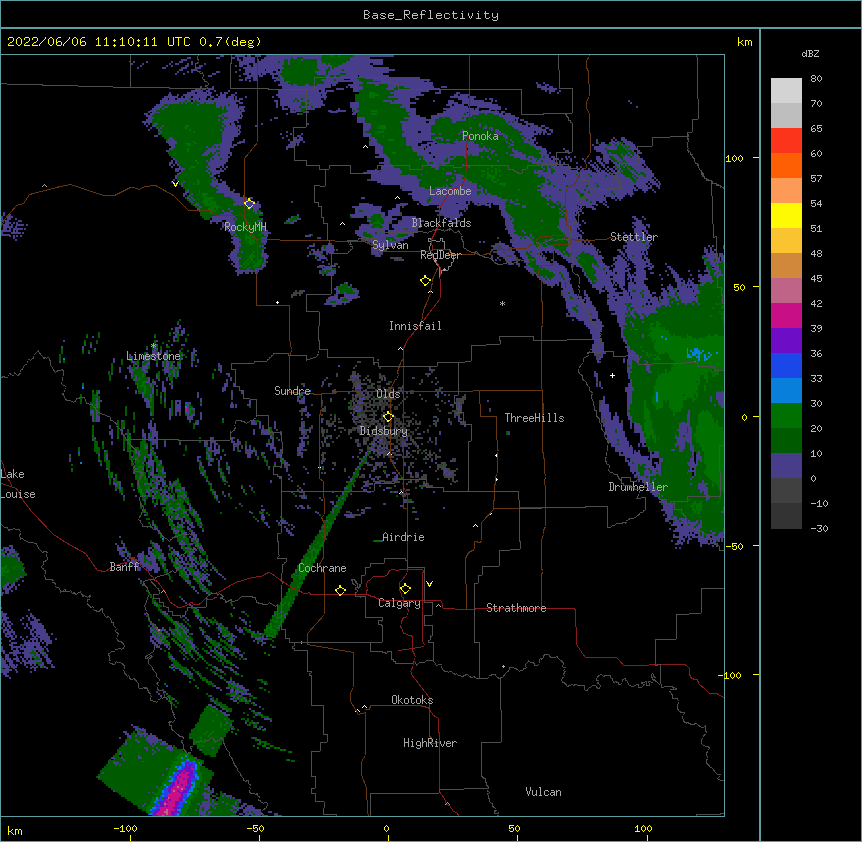Pick the light blue 33 dBZ legend swatch
This screenshot has width=862, height=842.
pos(786,391)
